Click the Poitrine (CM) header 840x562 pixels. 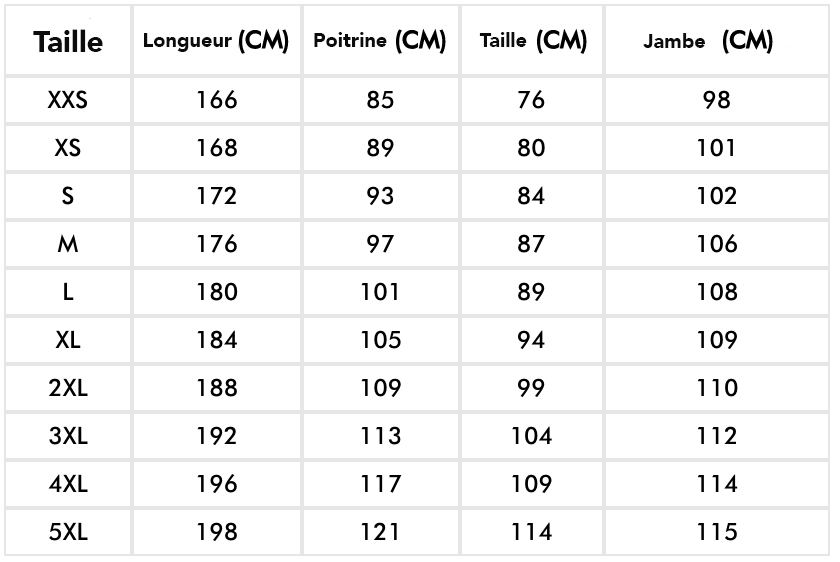tap(380, 41)
